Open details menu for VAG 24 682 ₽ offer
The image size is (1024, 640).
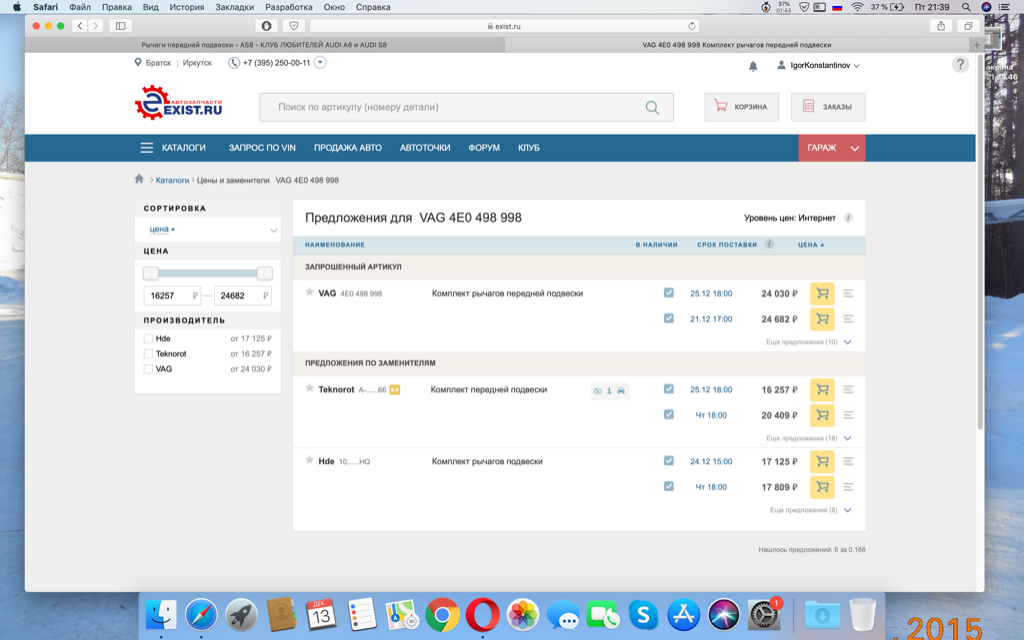click(x=848, y=319)
